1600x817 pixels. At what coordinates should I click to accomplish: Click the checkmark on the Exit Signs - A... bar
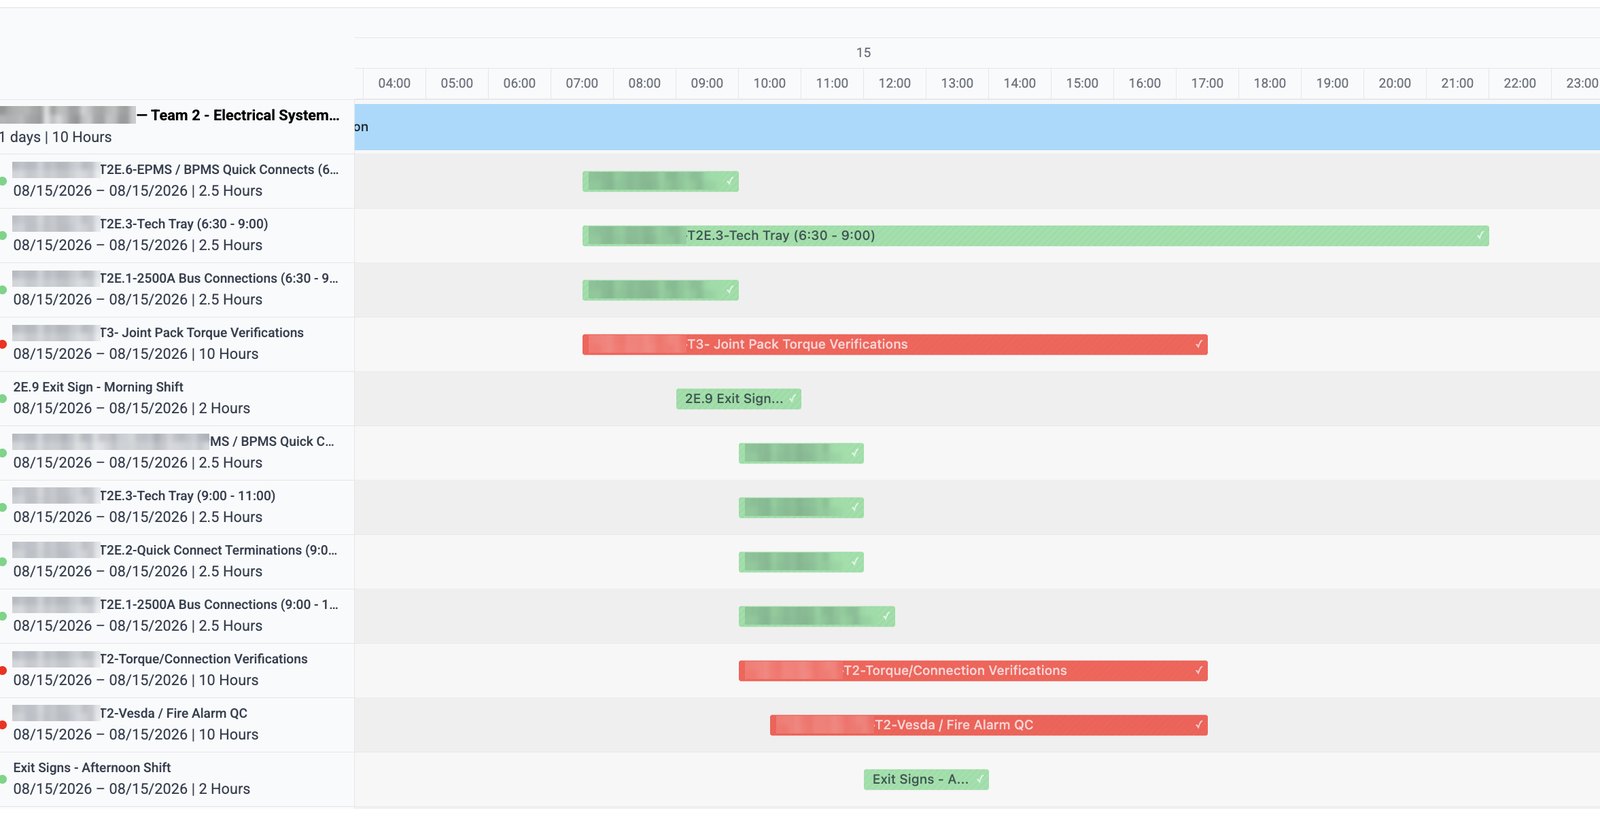[980, 779]
